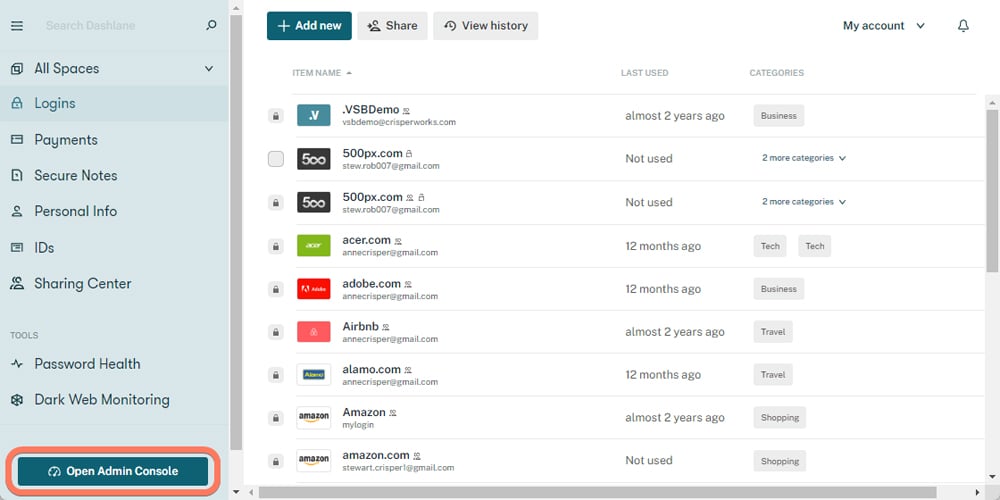The width and height of the screenshot is (1000, 500).
Task: Open notifications bell icon
Action: [x=963, y=26]
